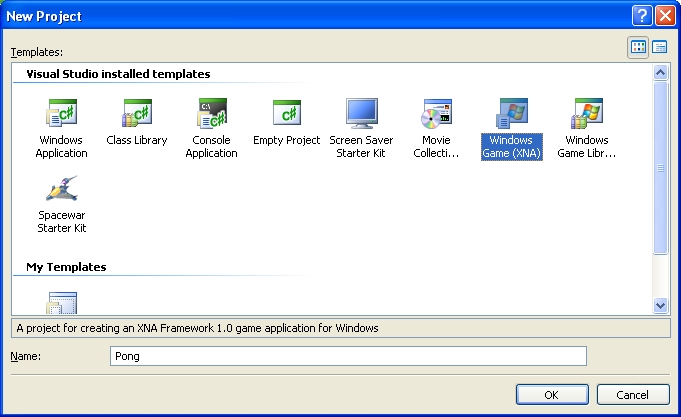The width and height of the screenshot is (681, 417).
Task: Click the XNA Framework 1.0 description text
Action: point(198,328)
